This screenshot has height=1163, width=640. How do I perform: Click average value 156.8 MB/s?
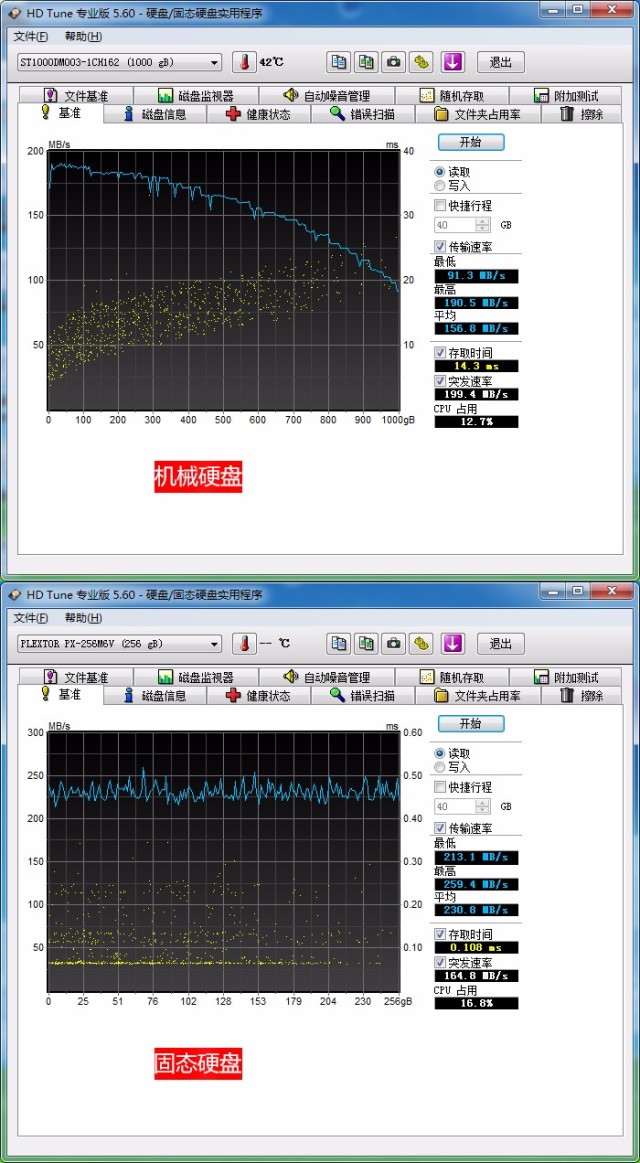click(476, 329)
